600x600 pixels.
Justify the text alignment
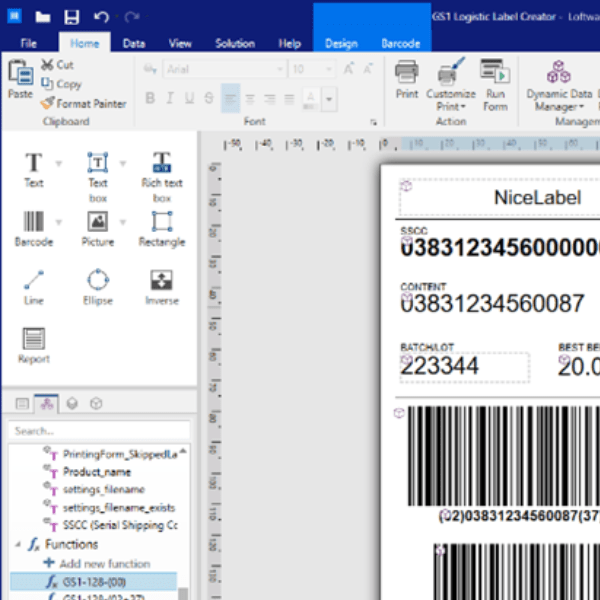coord(289,99)
